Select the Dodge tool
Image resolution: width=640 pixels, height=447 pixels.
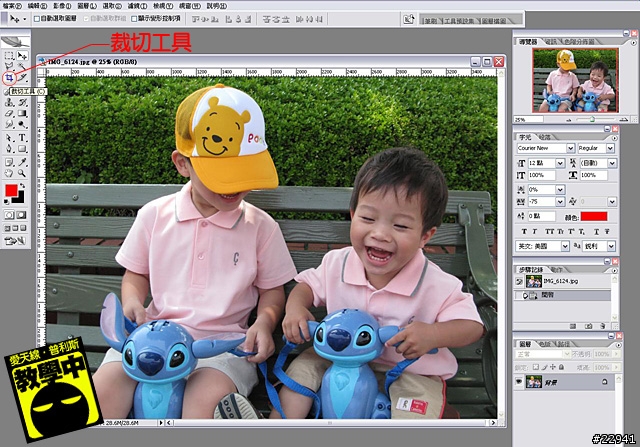tap(22, 124)
